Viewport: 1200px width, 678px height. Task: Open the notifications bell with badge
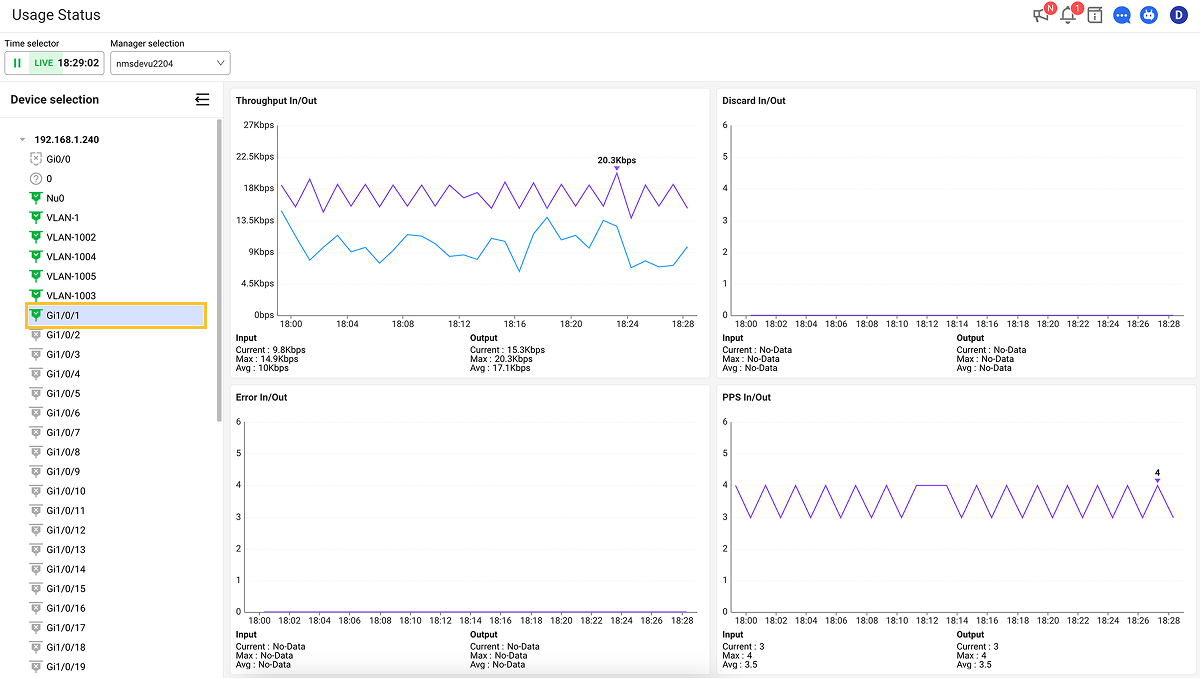click(1067, 15)
